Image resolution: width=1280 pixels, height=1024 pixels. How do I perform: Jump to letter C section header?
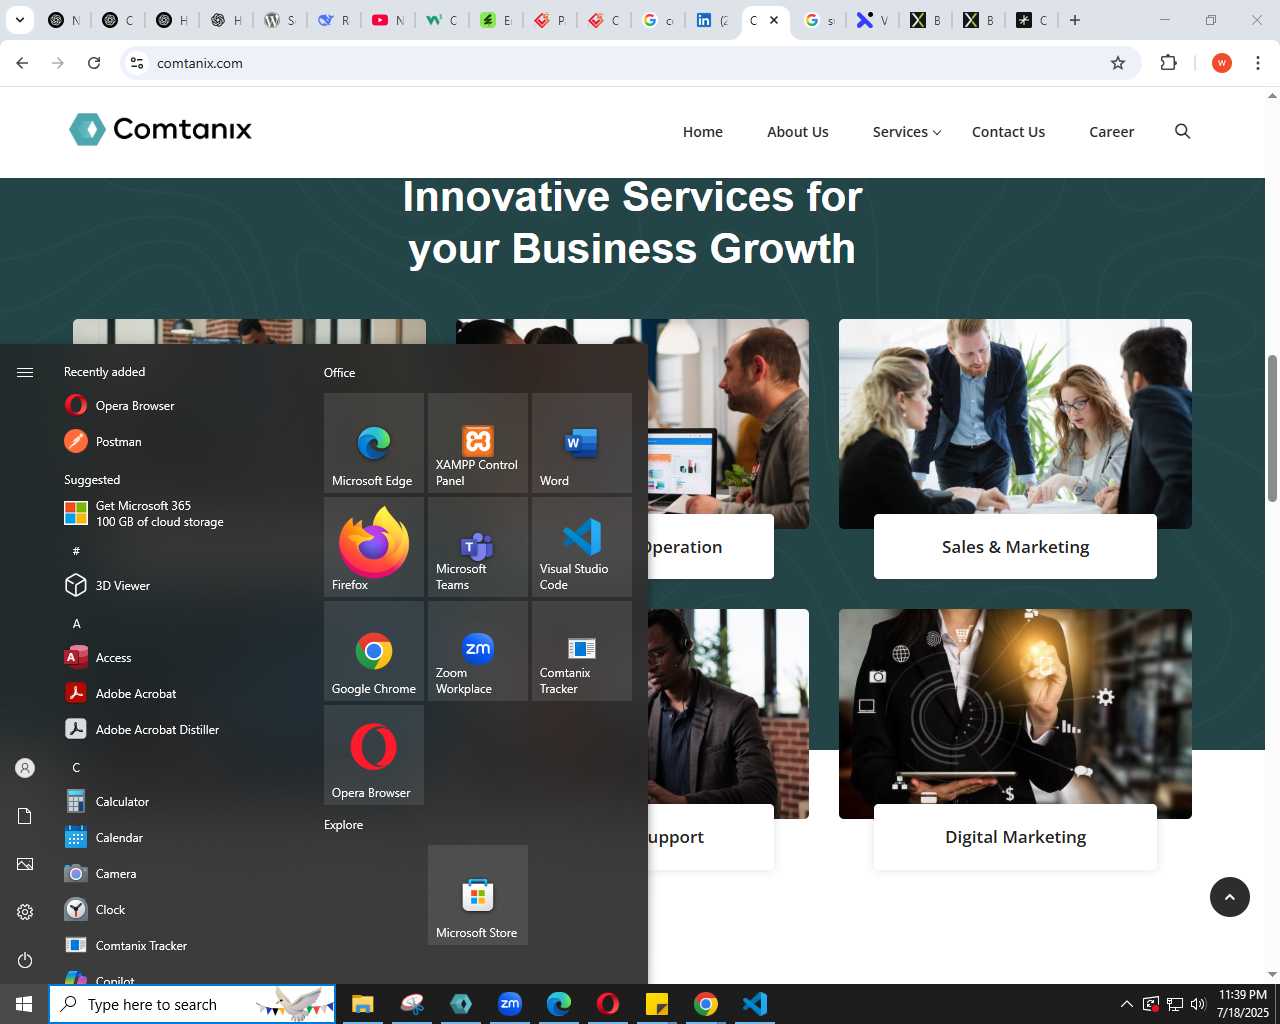pyautogui.click(x=76, y=768)
